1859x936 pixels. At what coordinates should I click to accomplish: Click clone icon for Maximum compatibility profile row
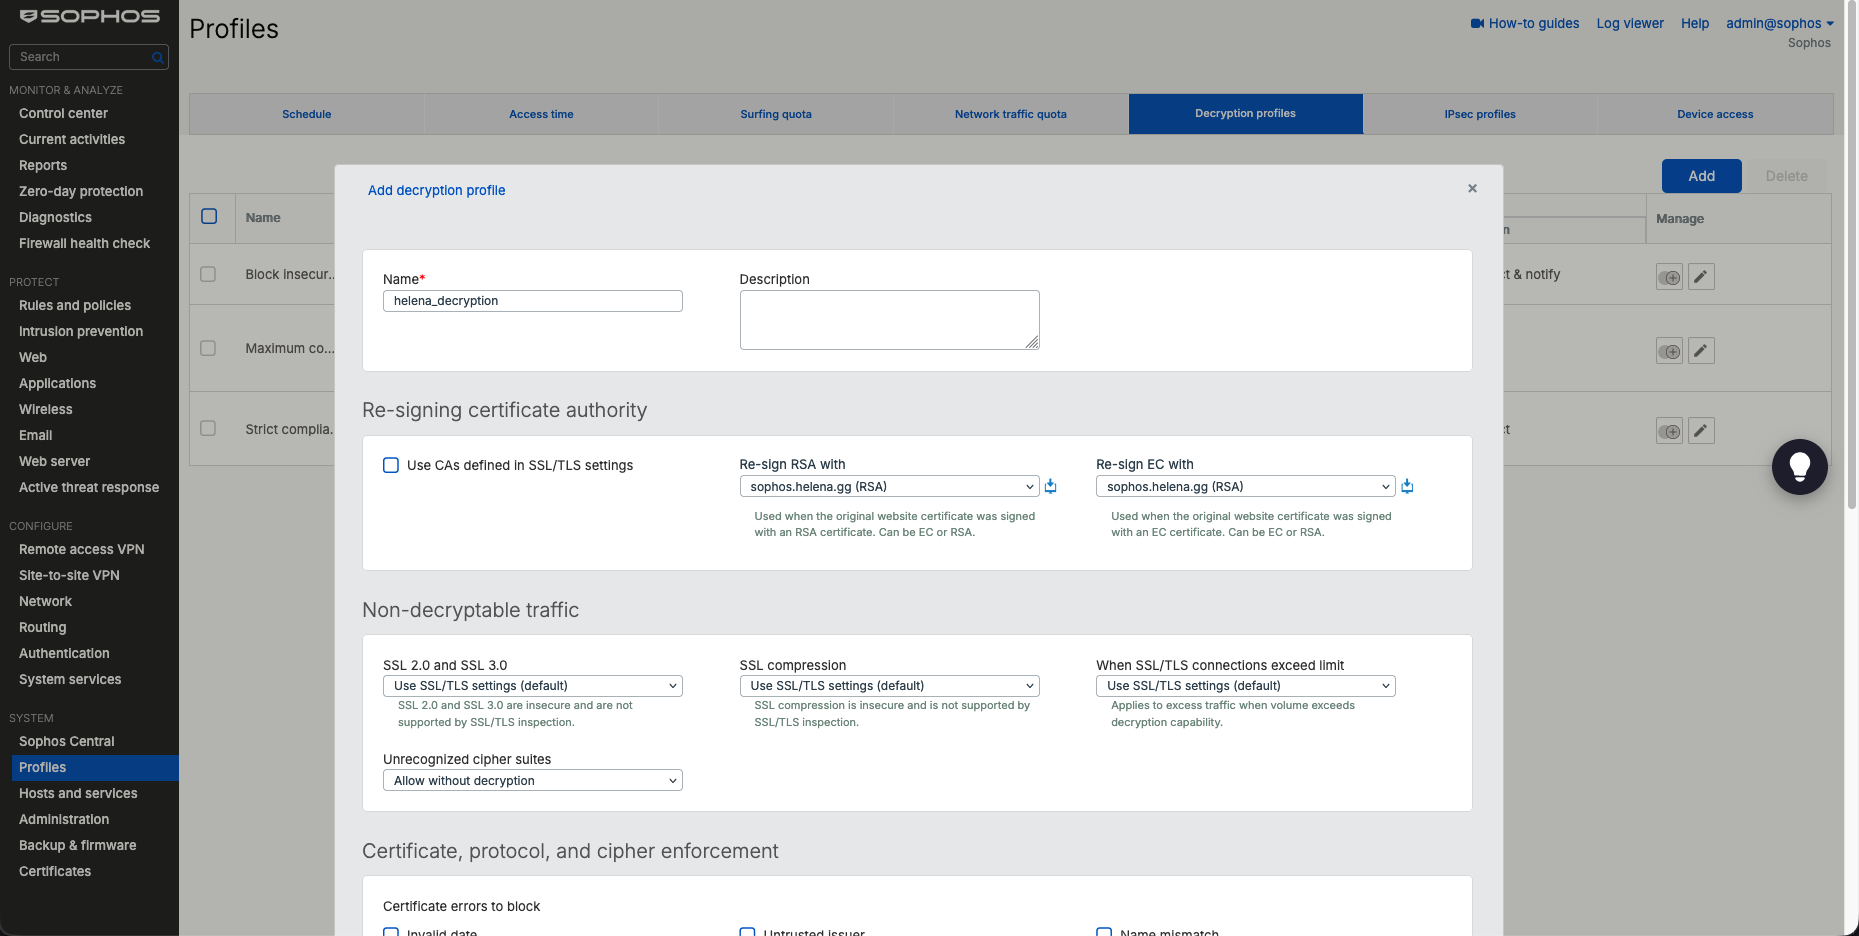coord(1669,351)
